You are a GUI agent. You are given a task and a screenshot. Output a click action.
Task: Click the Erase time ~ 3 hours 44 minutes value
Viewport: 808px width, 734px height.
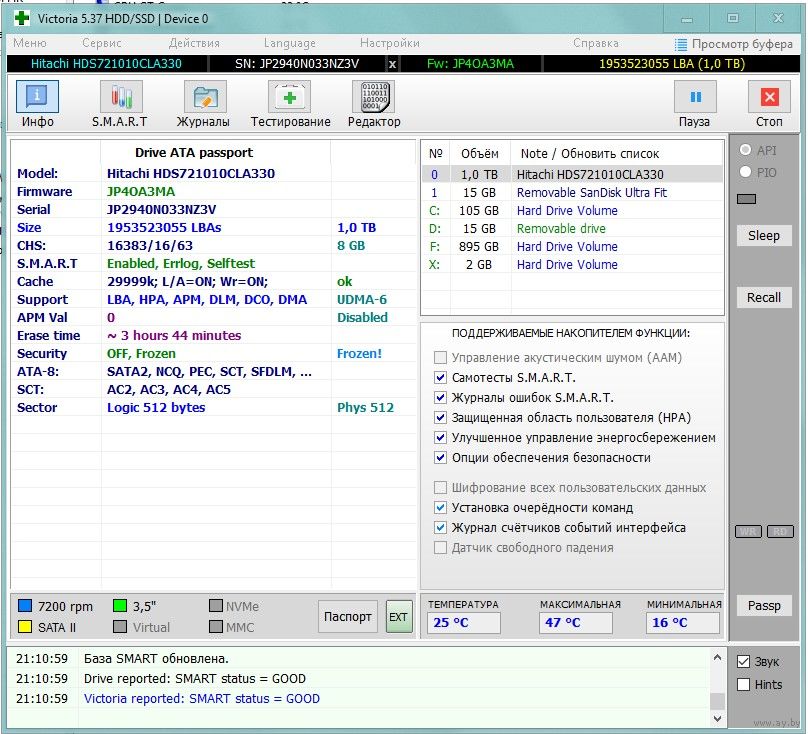[174, 336]
